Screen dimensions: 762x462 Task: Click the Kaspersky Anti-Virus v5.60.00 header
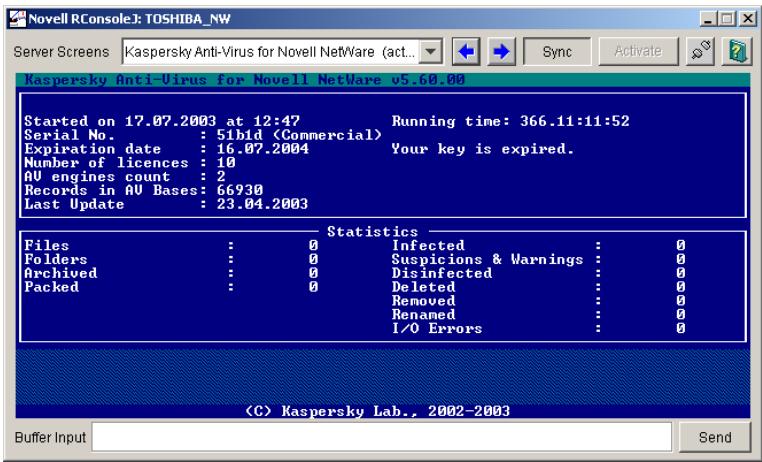244,80
